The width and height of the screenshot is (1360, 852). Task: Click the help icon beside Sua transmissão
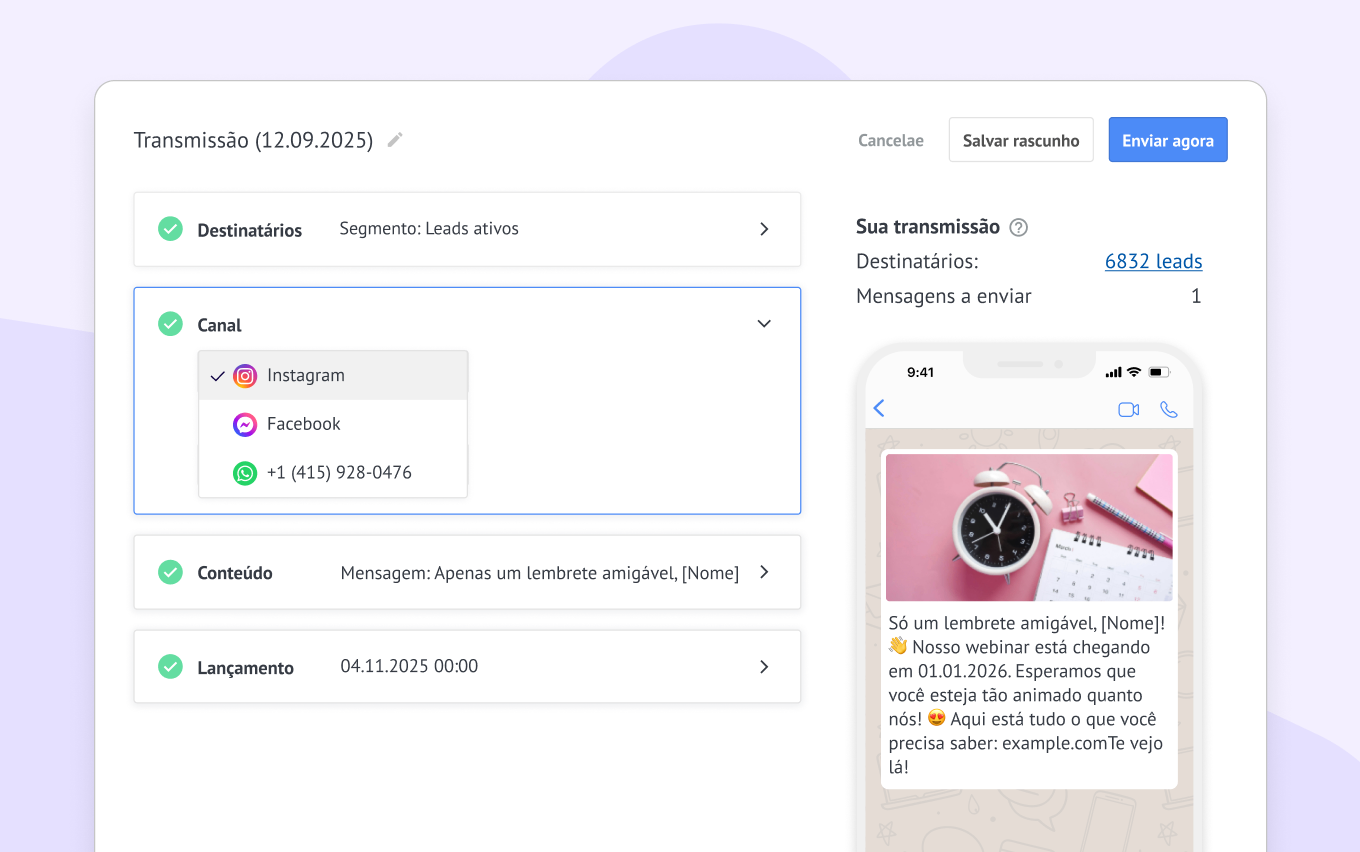(1018, 227)
